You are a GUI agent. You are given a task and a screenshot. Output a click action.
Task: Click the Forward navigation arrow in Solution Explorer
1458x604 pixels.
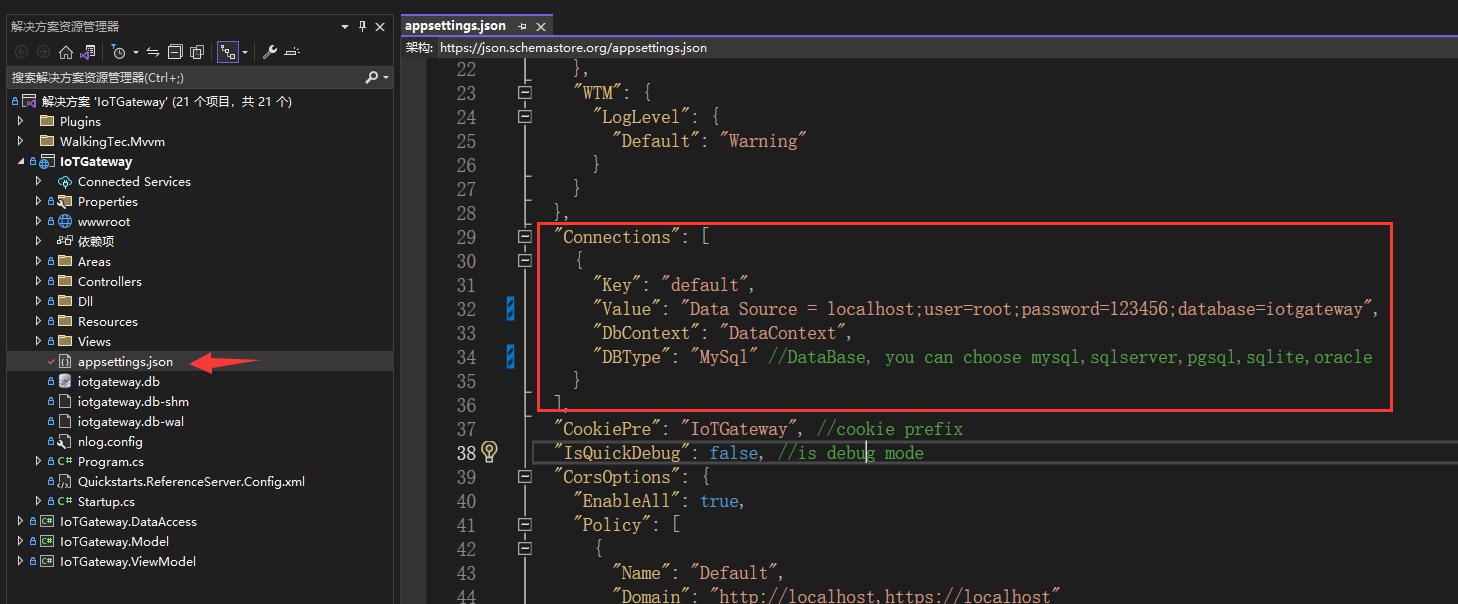43,52
